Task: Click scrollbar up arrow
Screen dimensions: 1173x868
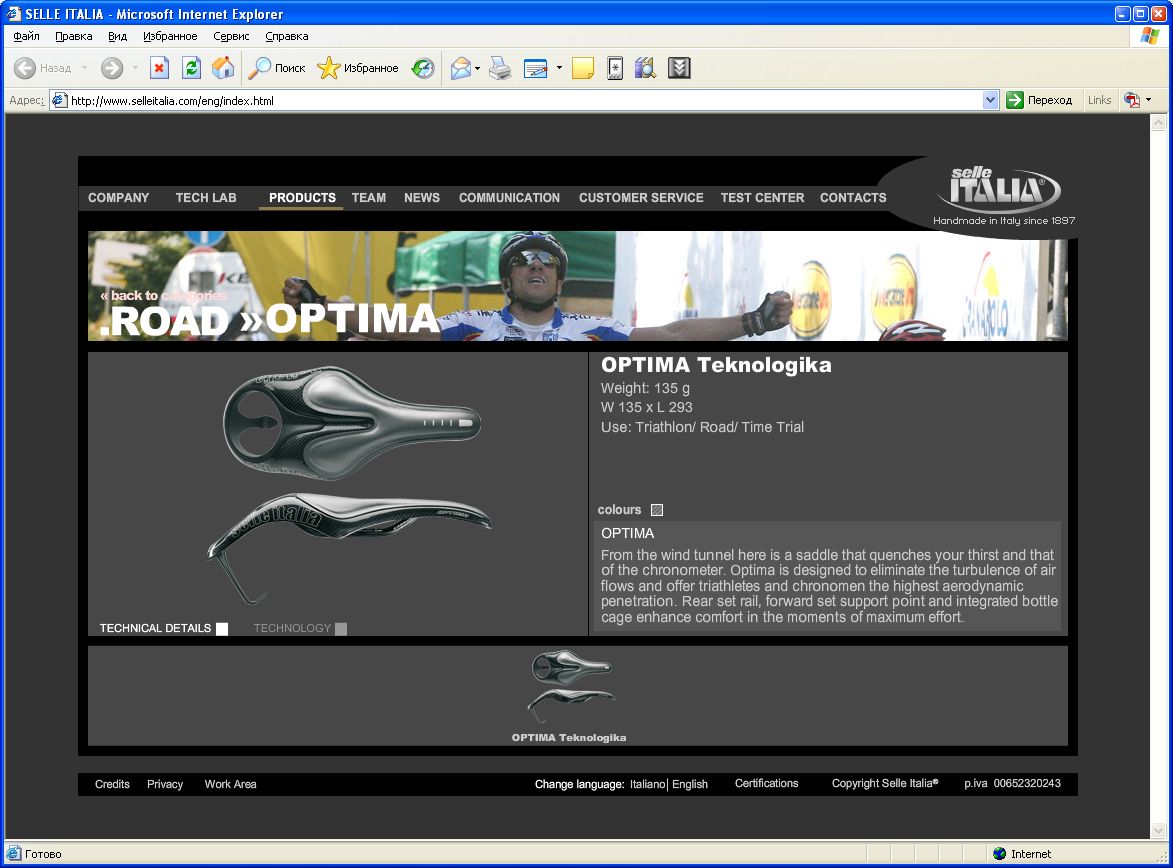Action: click(1159, 123)
